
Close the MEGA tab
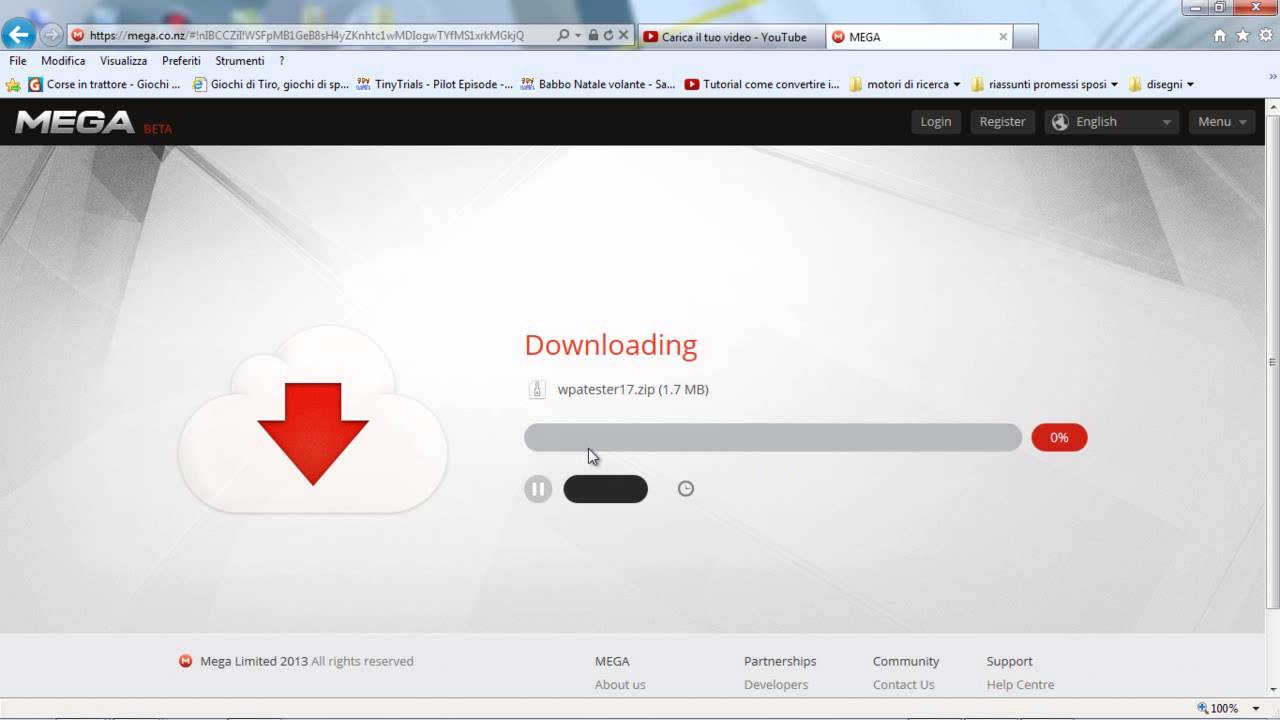[x=1003, y=37]
